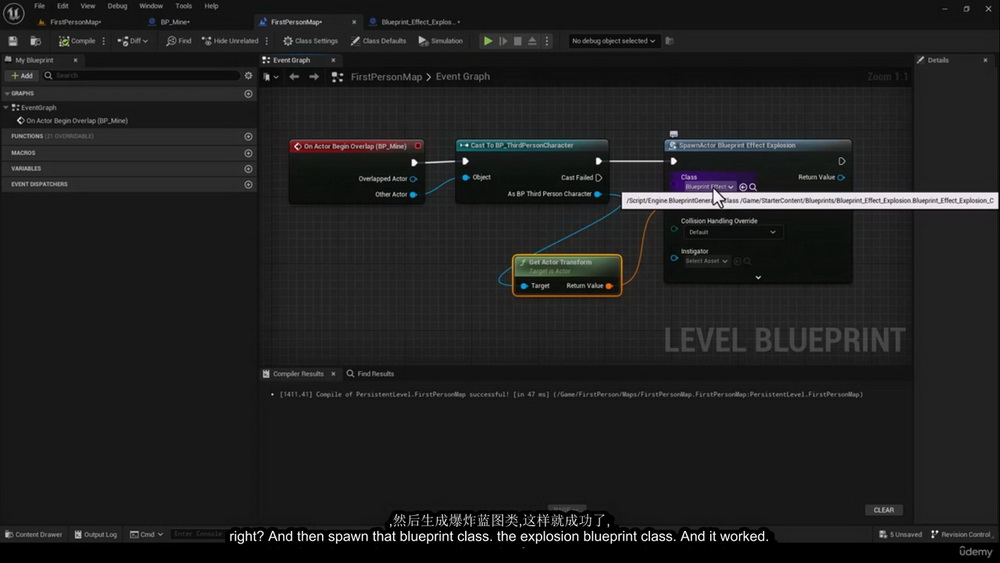
Task: Stop the play session
Action: tap(518, 41)
